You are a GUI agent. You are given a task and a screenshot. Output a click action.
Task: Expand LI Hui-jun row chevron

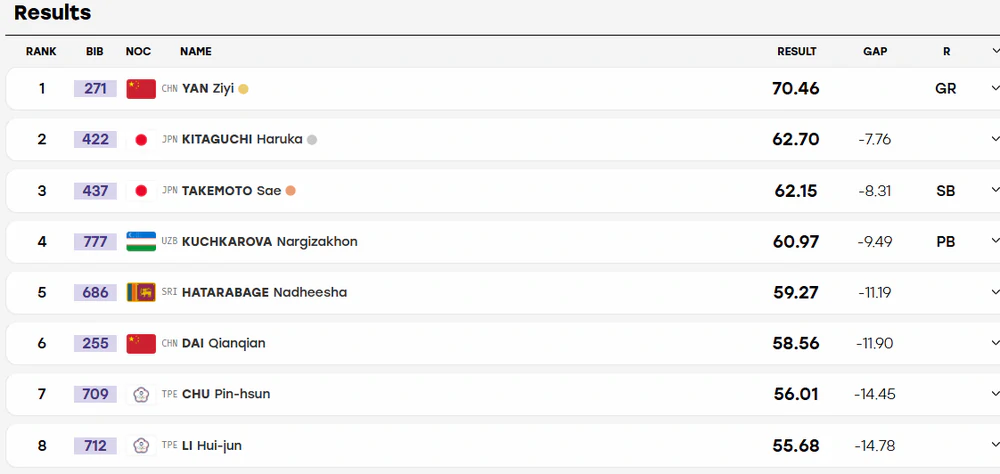(x=995, y=445)
